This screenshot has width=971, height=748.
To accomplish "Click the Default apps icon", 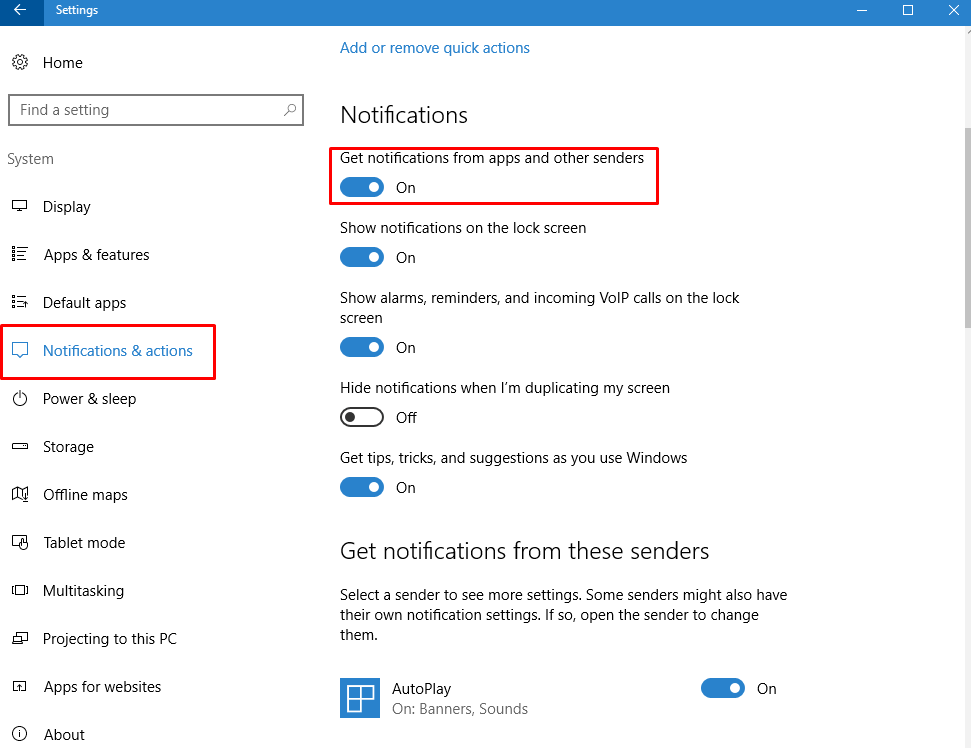I will click(20, 302).
